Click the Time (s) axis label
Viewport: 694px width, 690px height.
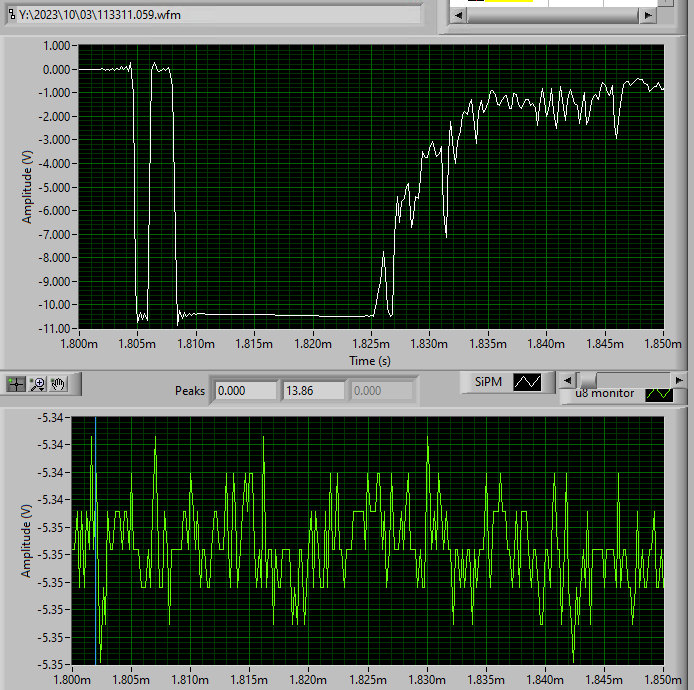tap(370, 361)
